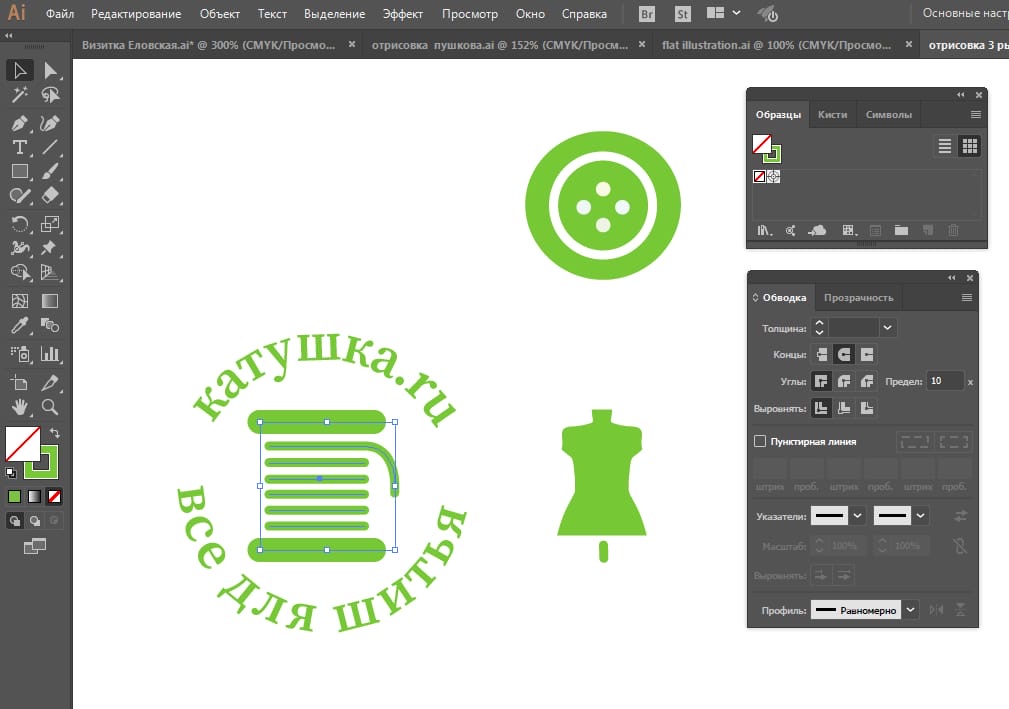This screenshot has width=1009, height=709.
Task: Pick the Eyedropper tool
Action: click(x=19, y=325)
